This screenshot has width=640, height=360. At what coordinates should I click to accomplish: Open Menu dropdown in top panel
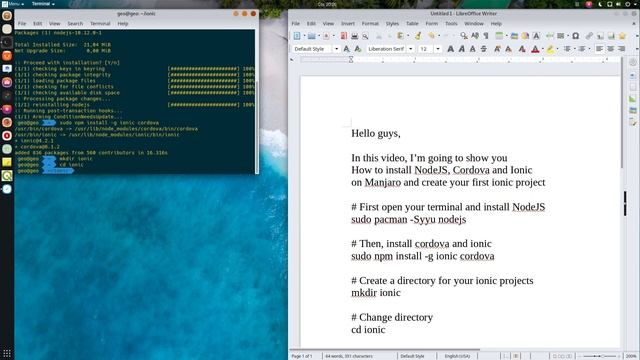pos(13,4)
